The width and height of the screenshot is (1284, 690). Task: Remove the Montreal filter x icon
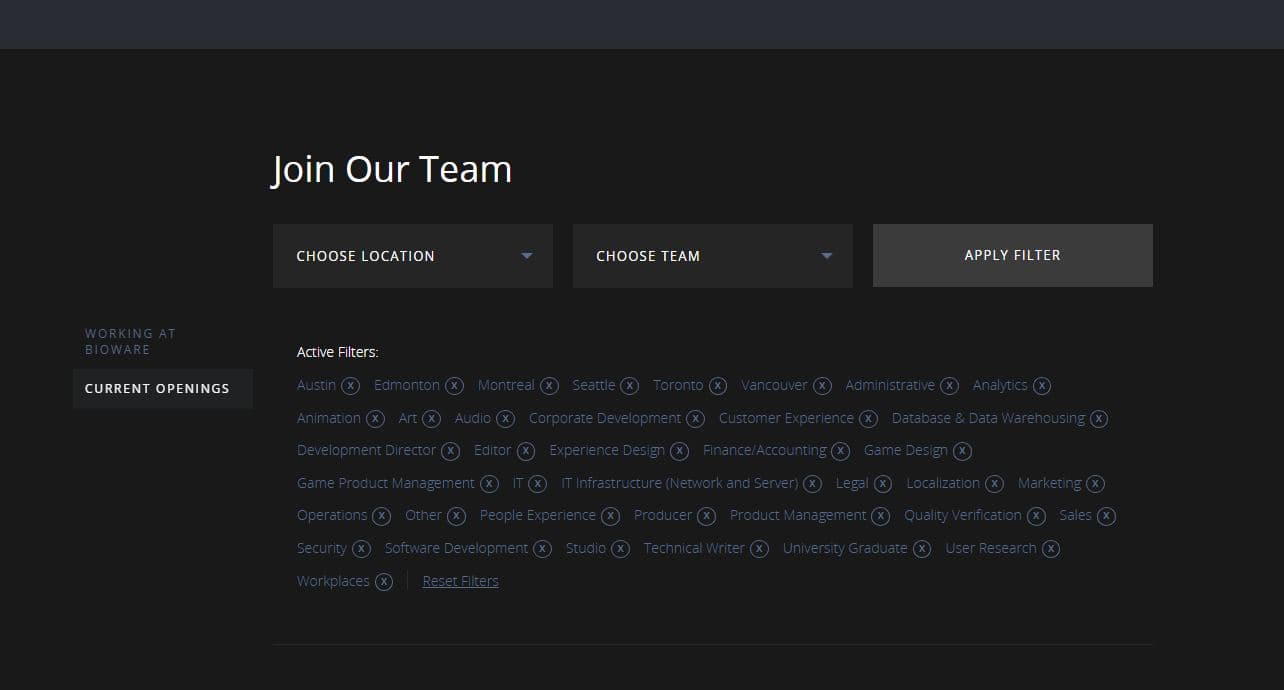click(x=549, y=386)
